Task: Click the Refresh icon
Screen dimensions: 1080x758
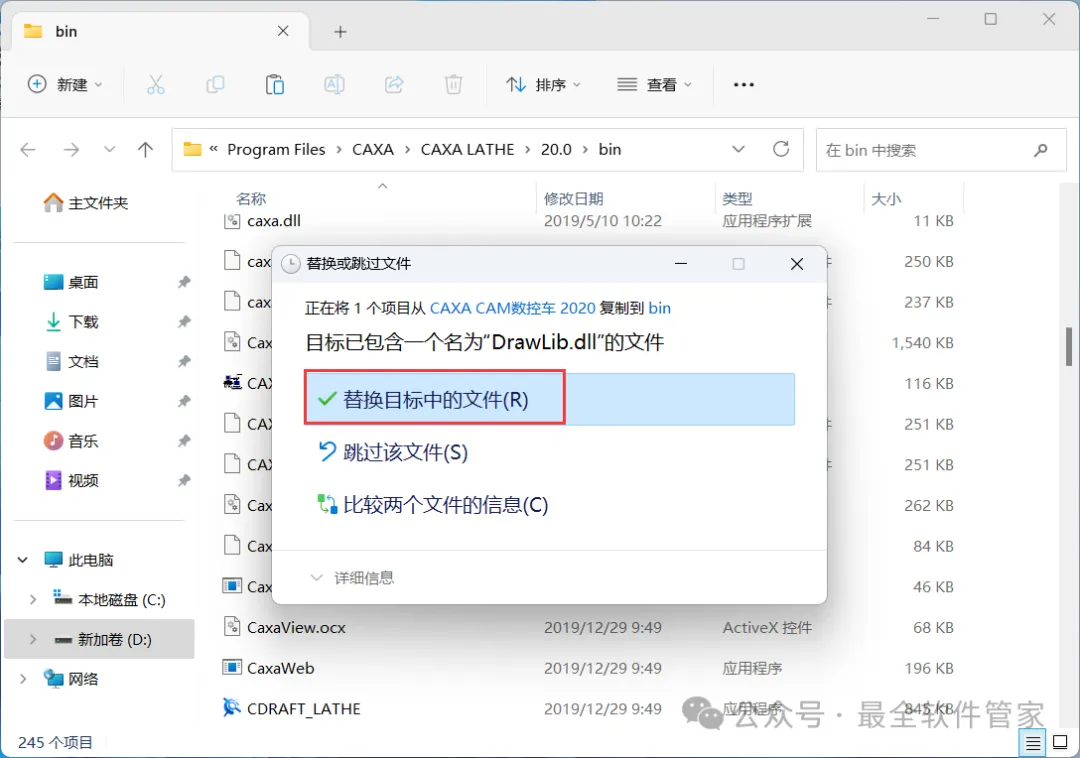Action: (781, 149)
